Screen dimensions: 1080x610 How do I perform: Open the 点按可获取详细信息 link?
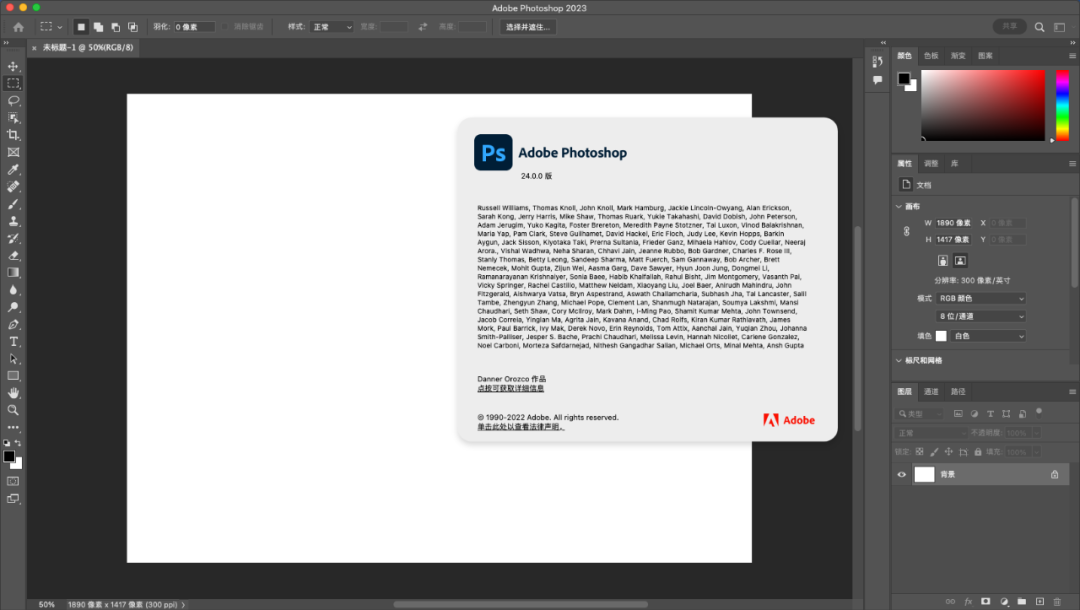point(510,388)
